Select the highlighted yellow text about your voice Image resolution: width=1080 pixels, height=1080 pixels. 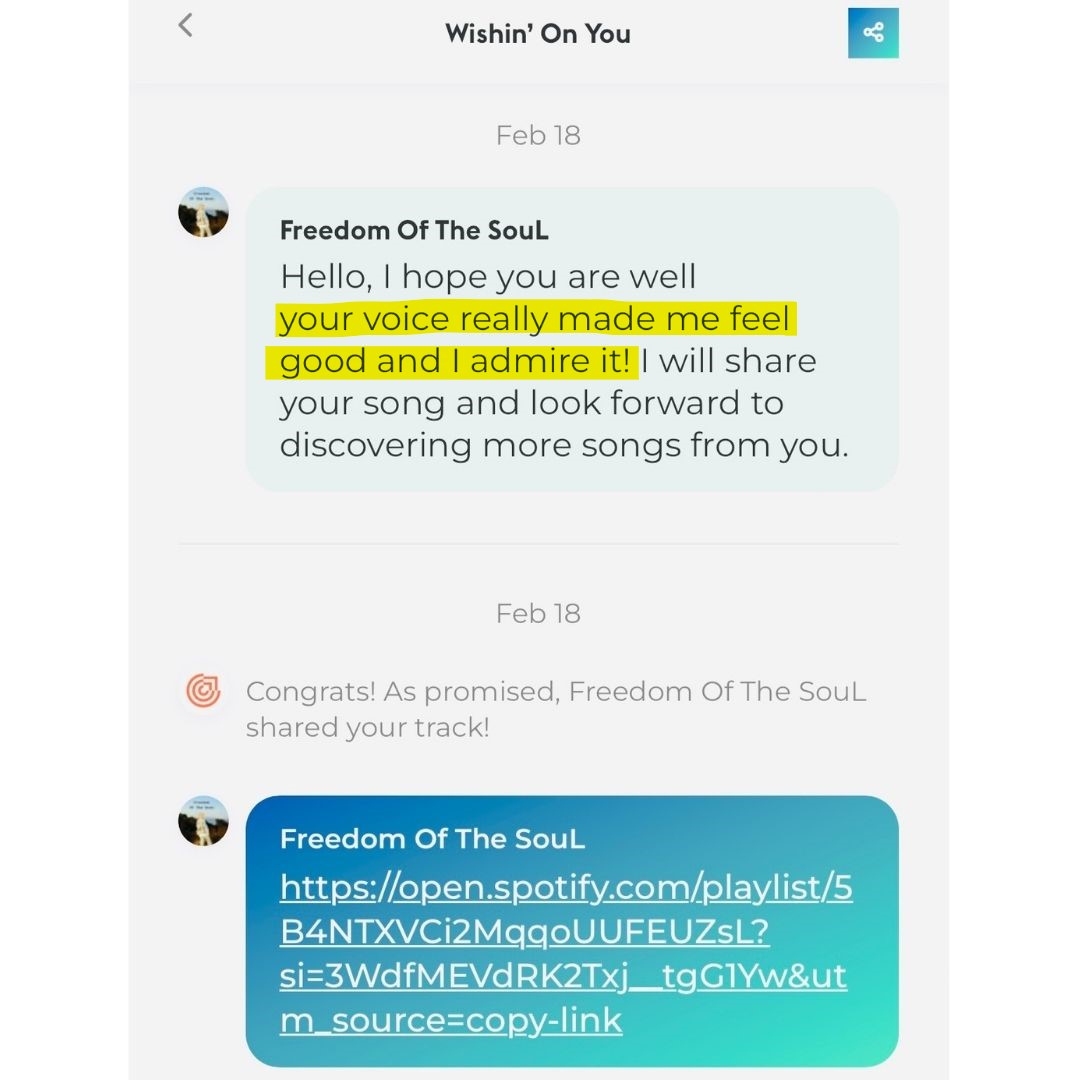point(530,340)
